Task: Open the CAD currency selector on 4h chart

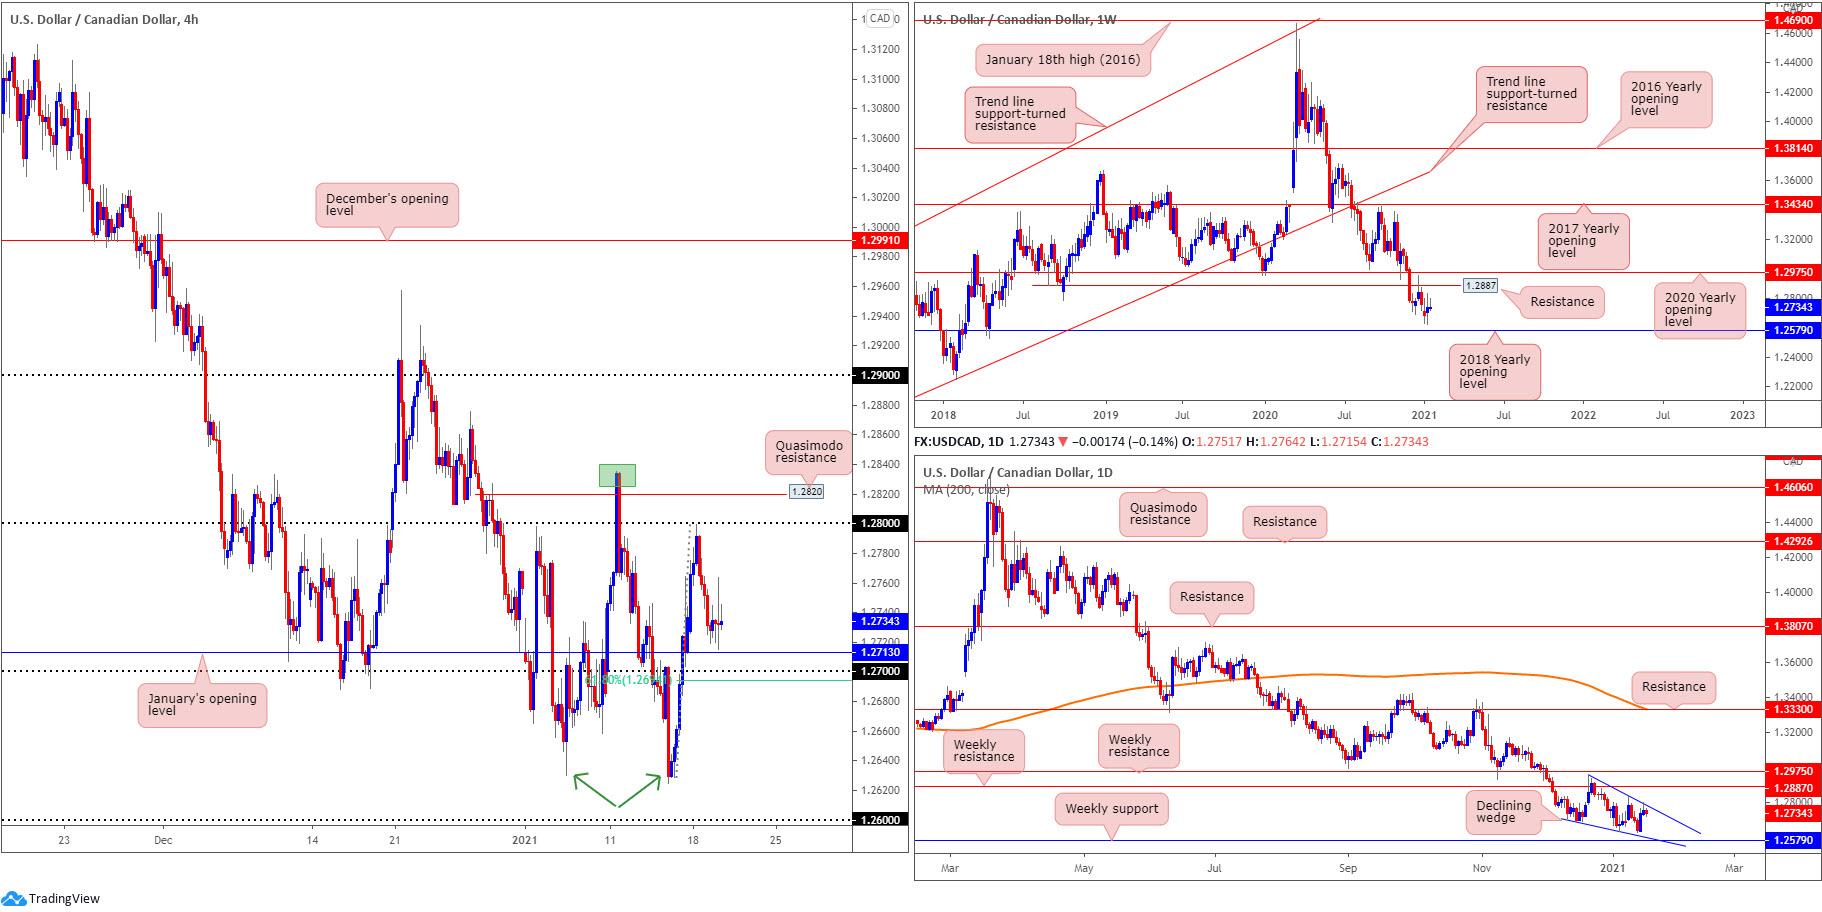Action: (880, 18)
